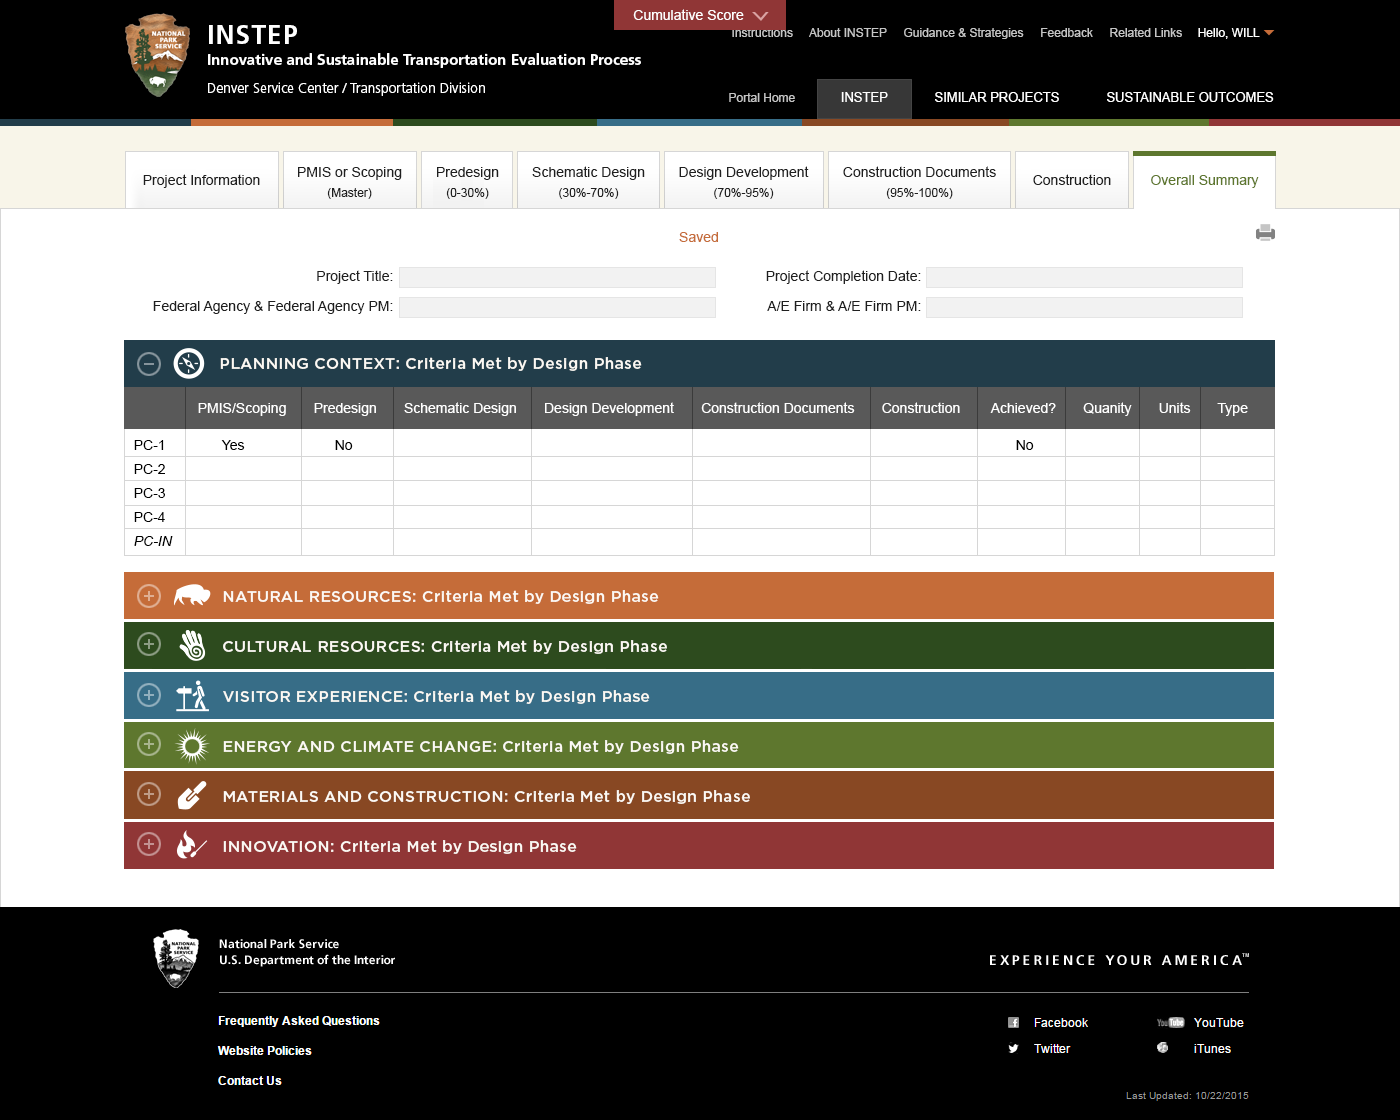Screen dimensions: 1400x1120
Task: Collapse the Planning Context section
Action: [149, 364]
